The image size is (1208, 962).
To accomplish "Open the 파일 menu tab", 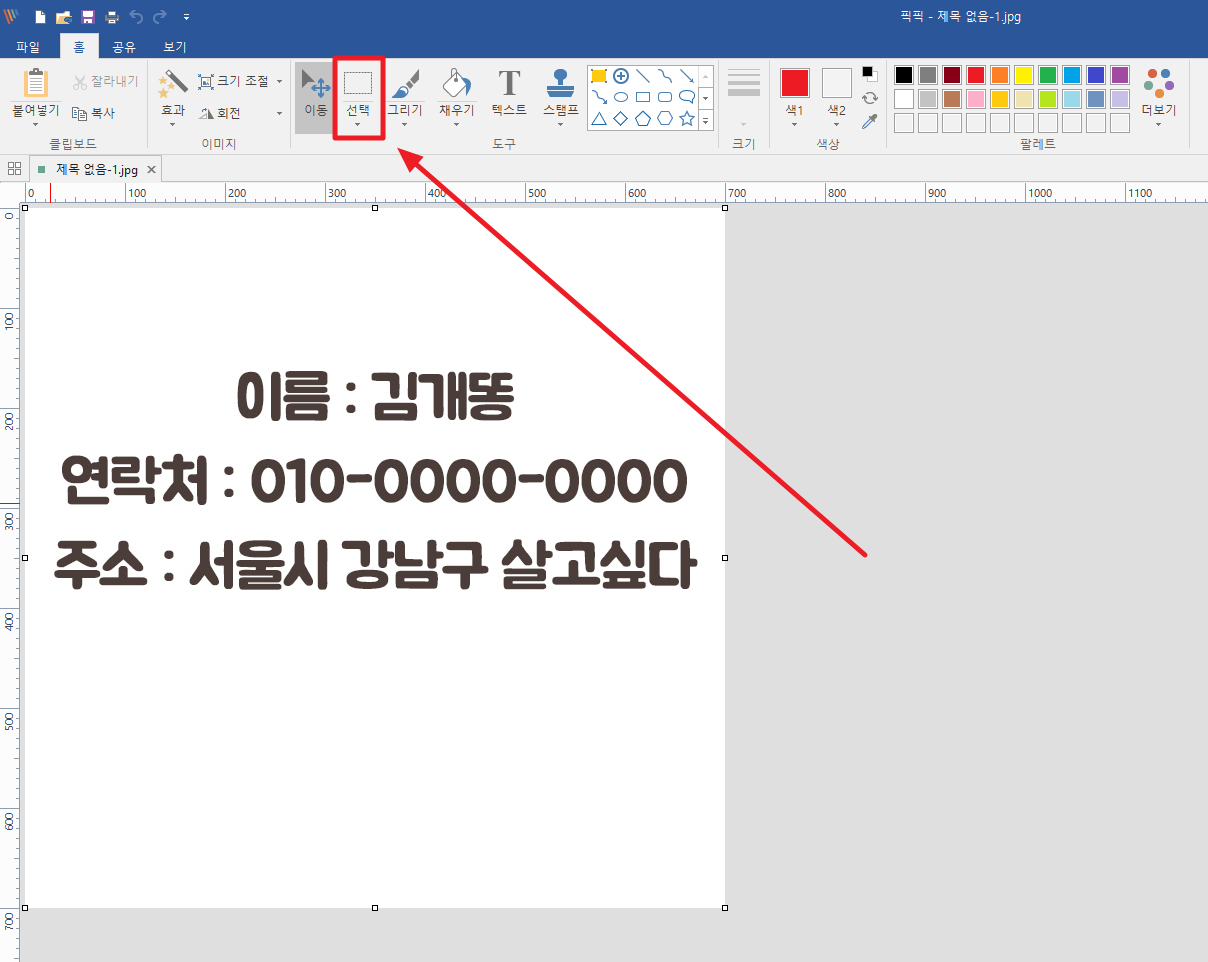I will click(x=28, y=46).
